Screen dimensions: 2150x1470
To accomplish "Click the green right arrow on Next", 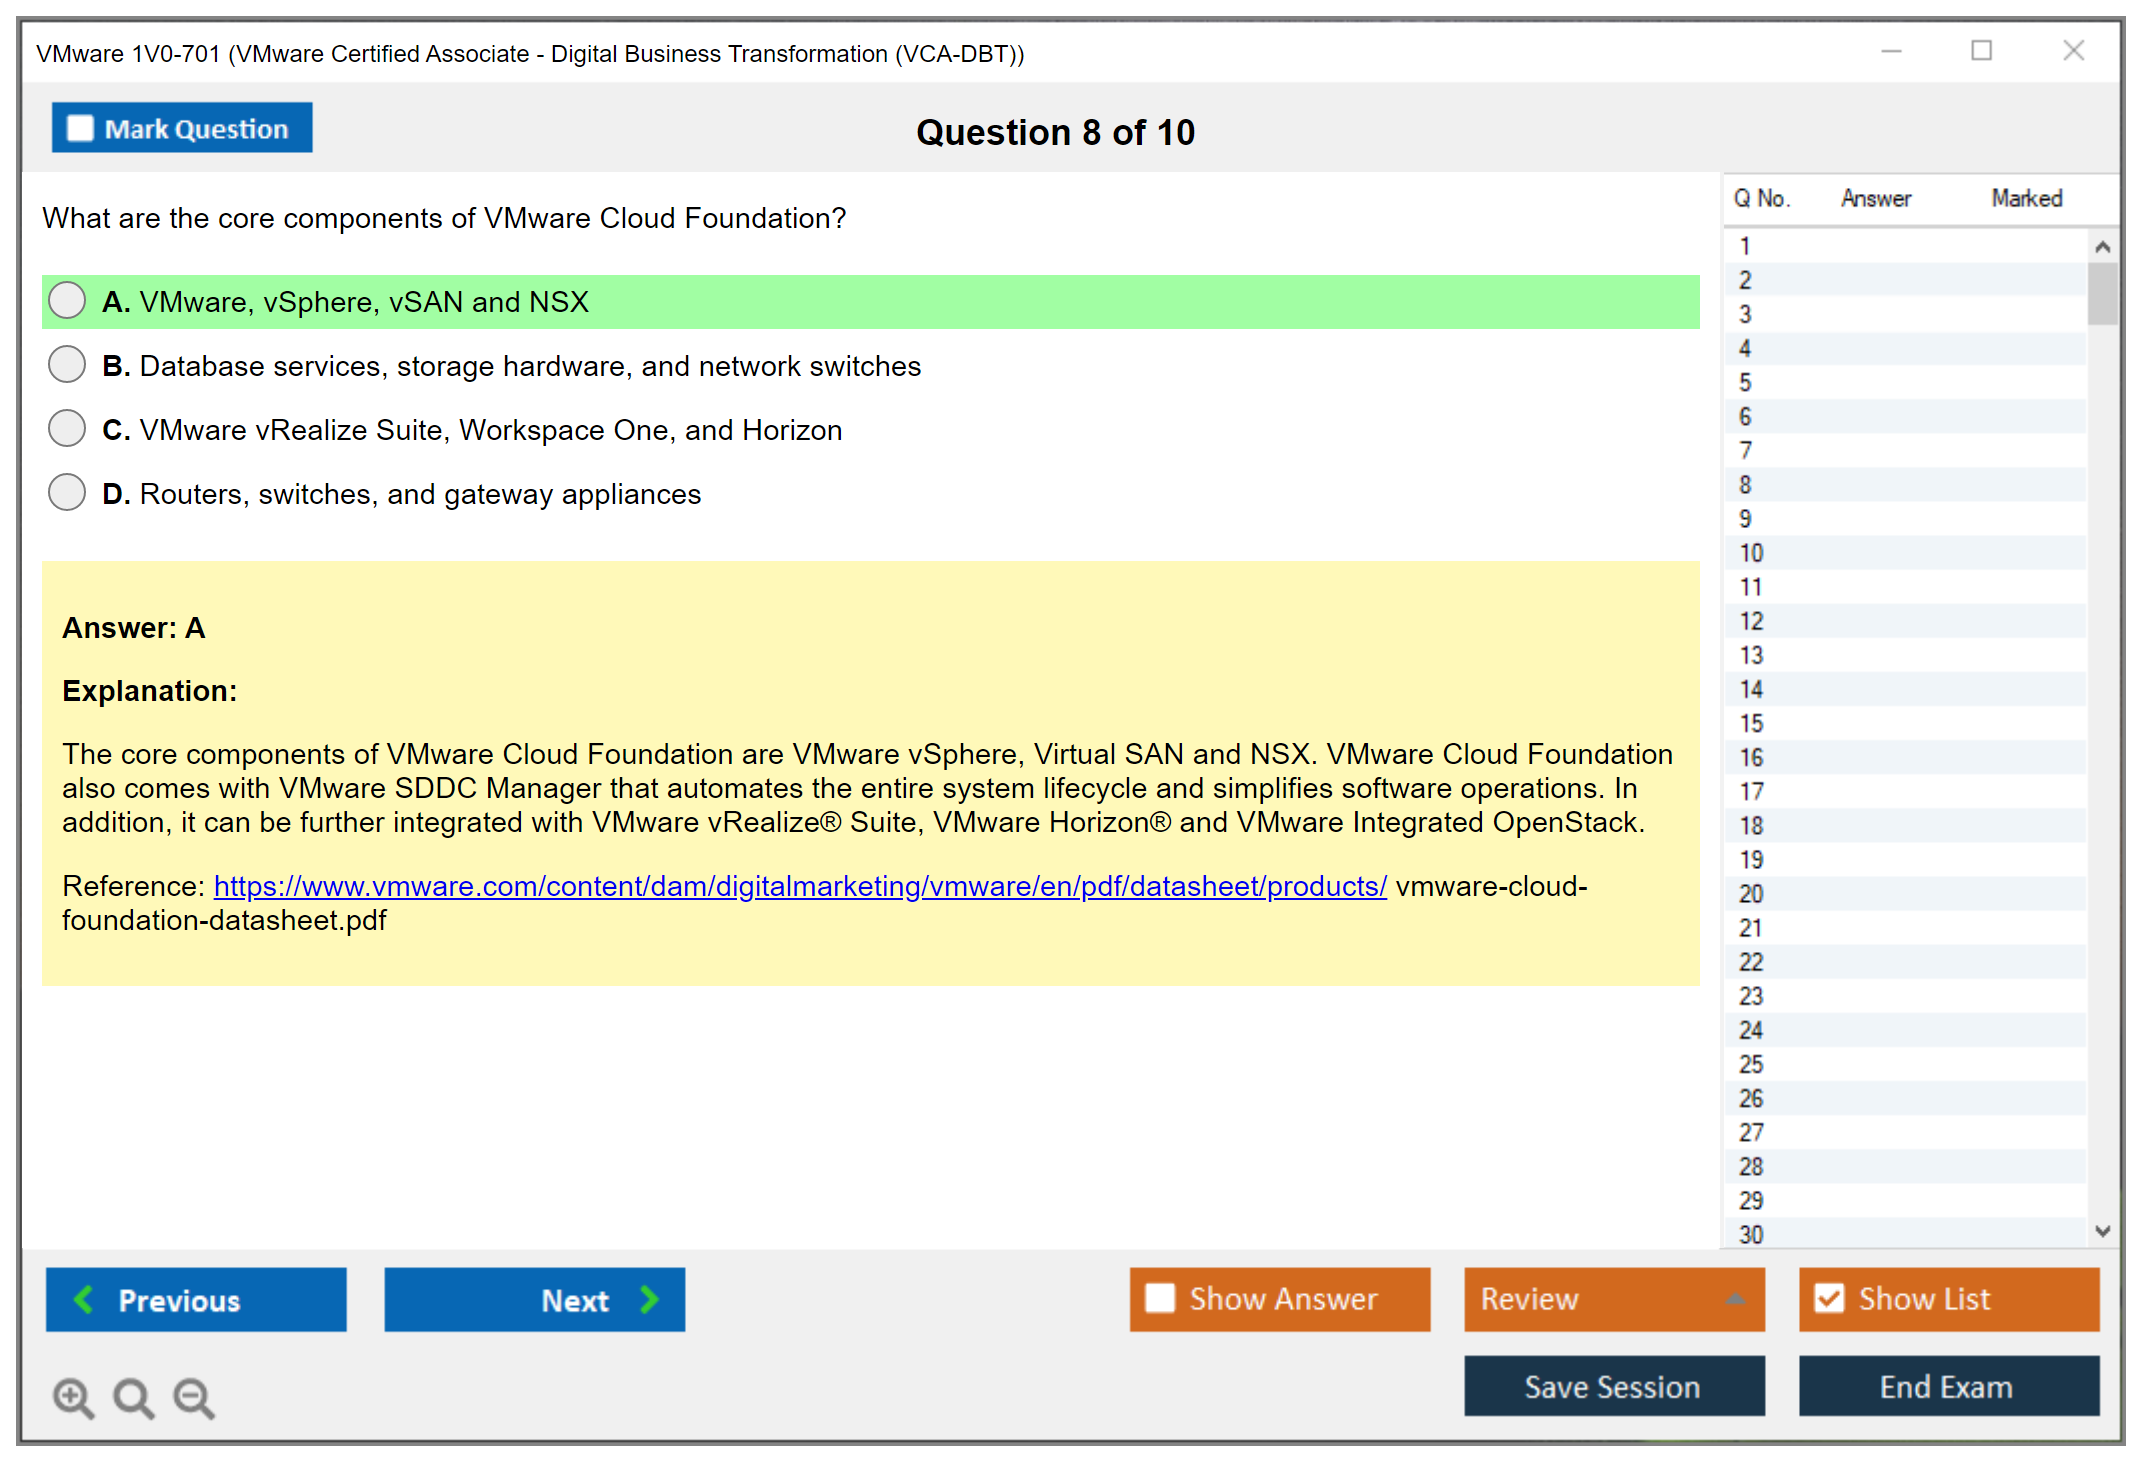I will click(x=649, y=1299).
